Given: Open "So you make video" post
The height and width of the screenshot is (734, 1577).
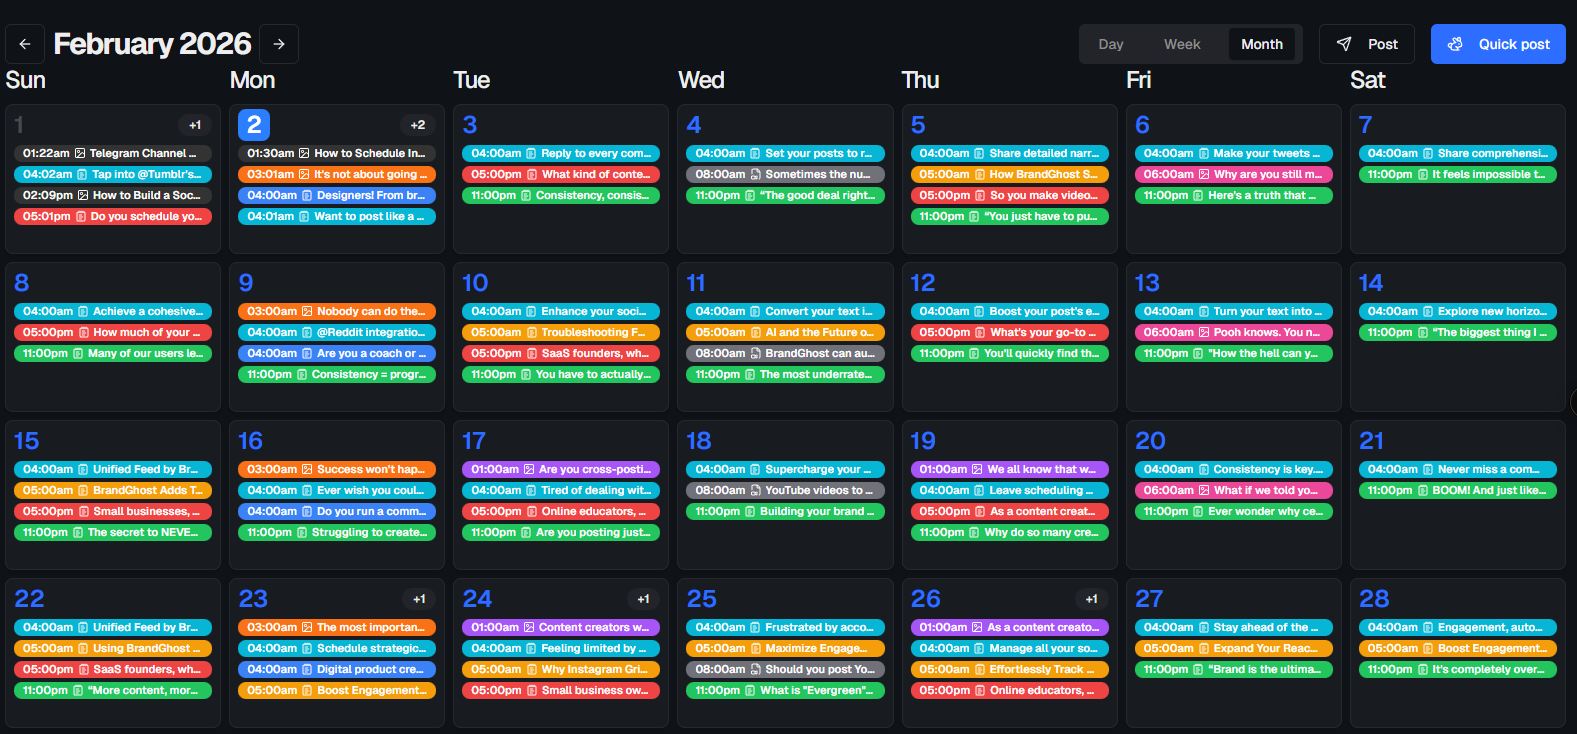Looking at the screenshot, I should 1010,195.
